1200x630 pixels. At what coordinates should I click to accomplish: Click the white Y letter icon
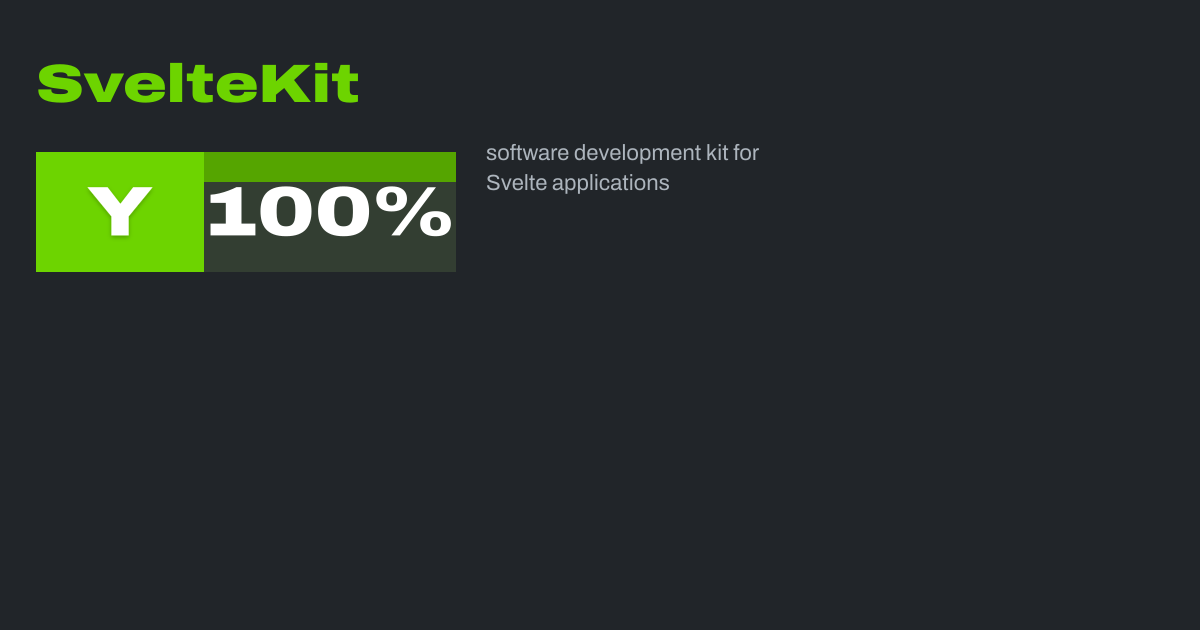point(120,211)
